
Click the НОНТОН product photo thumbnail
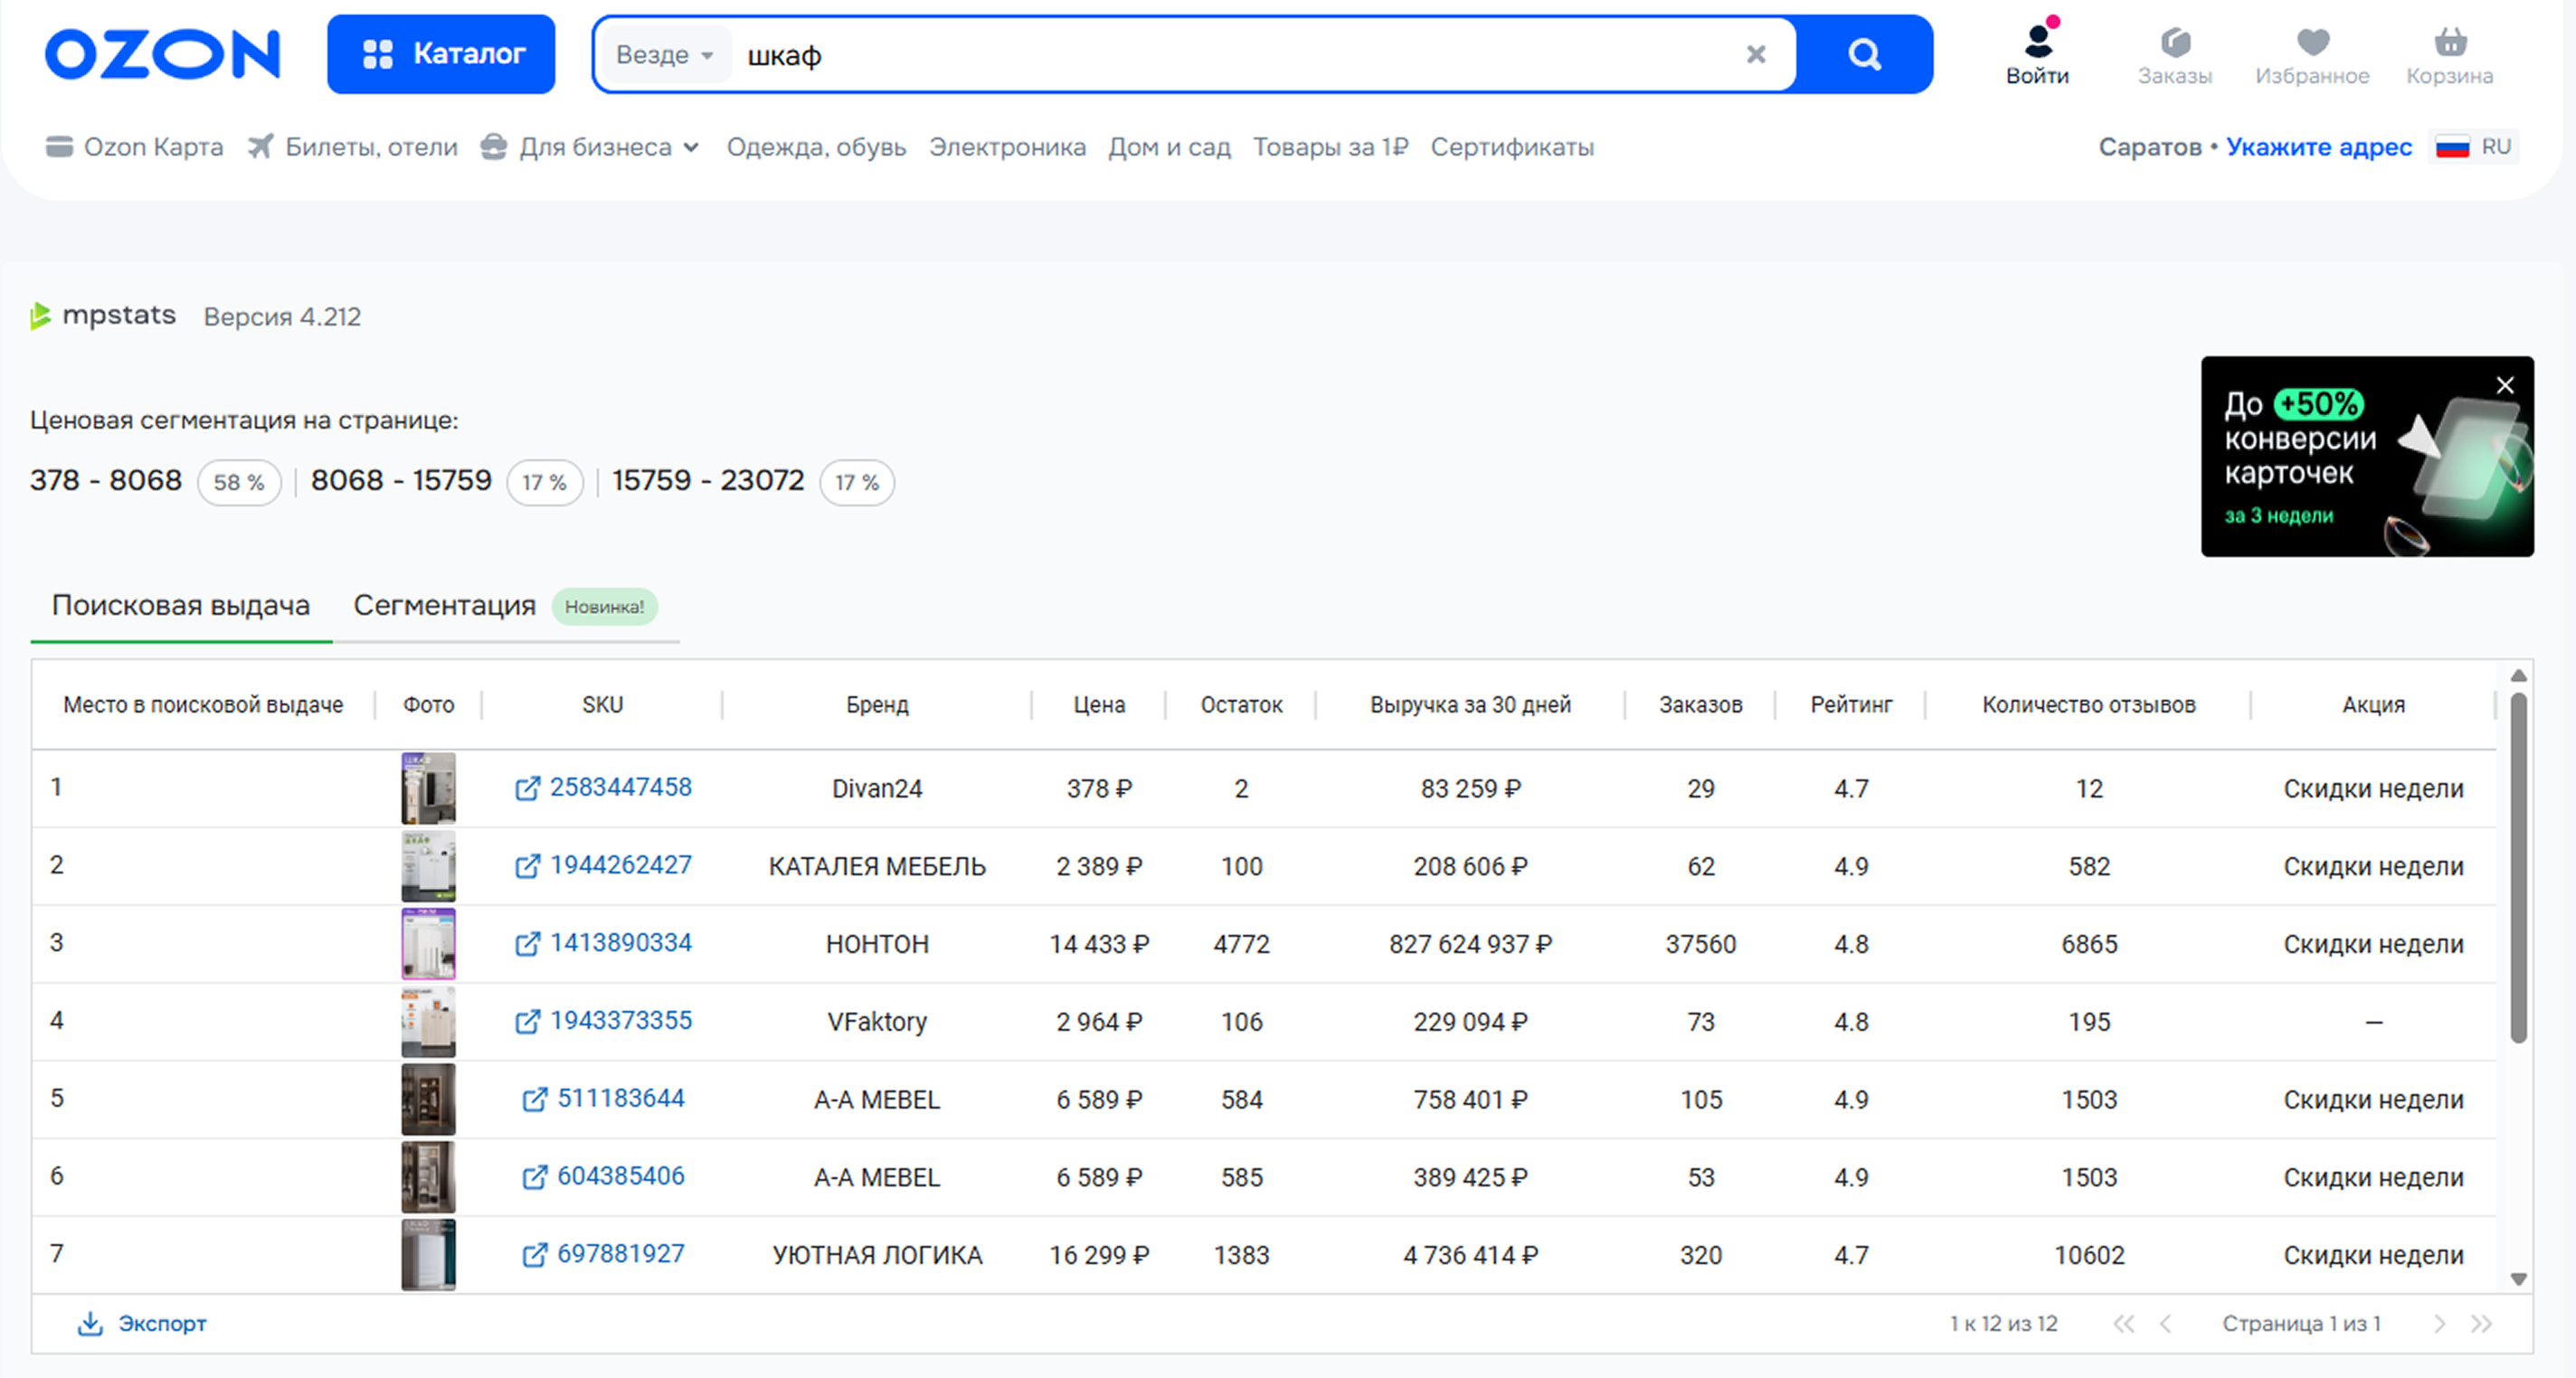coord(428,943)
